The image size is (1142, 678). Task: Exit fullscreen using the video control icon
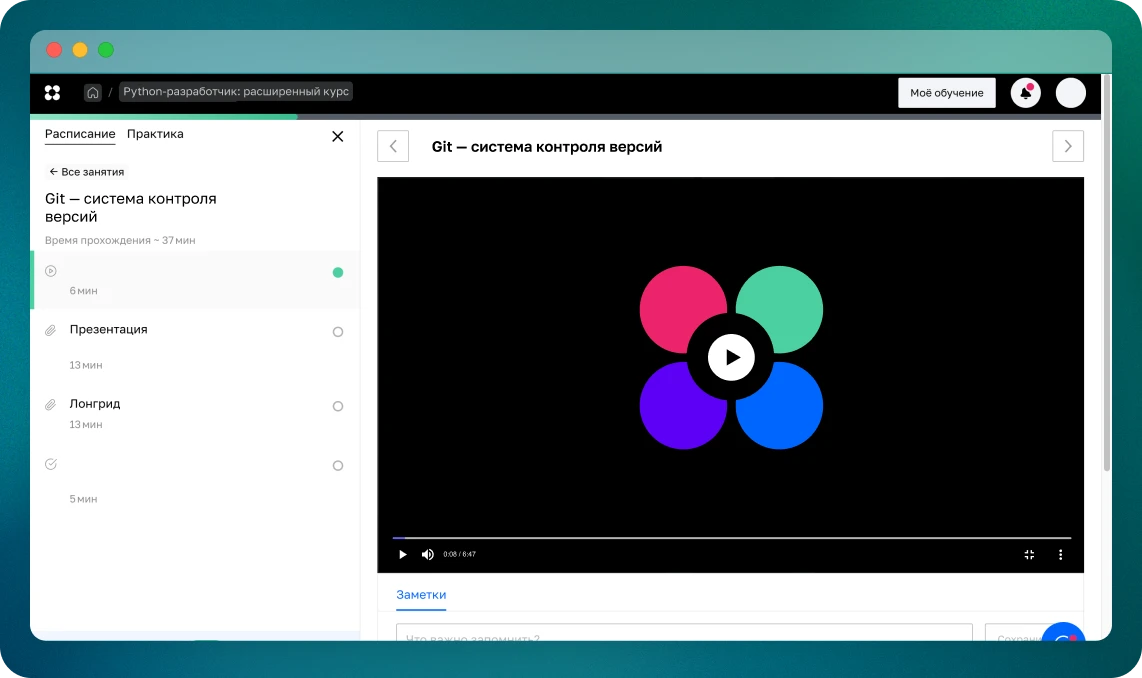coord(1029,554)
